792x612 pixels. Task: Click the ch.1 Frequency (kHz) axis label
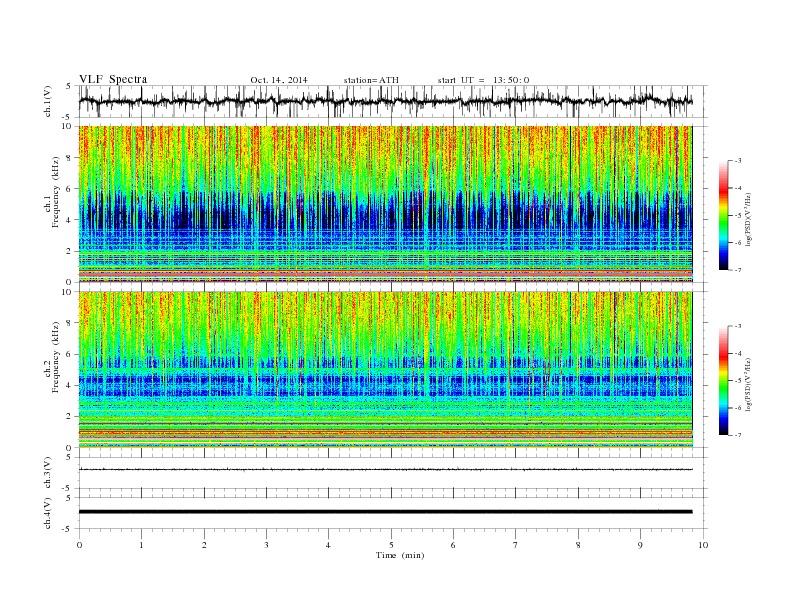tap(53, 192)
